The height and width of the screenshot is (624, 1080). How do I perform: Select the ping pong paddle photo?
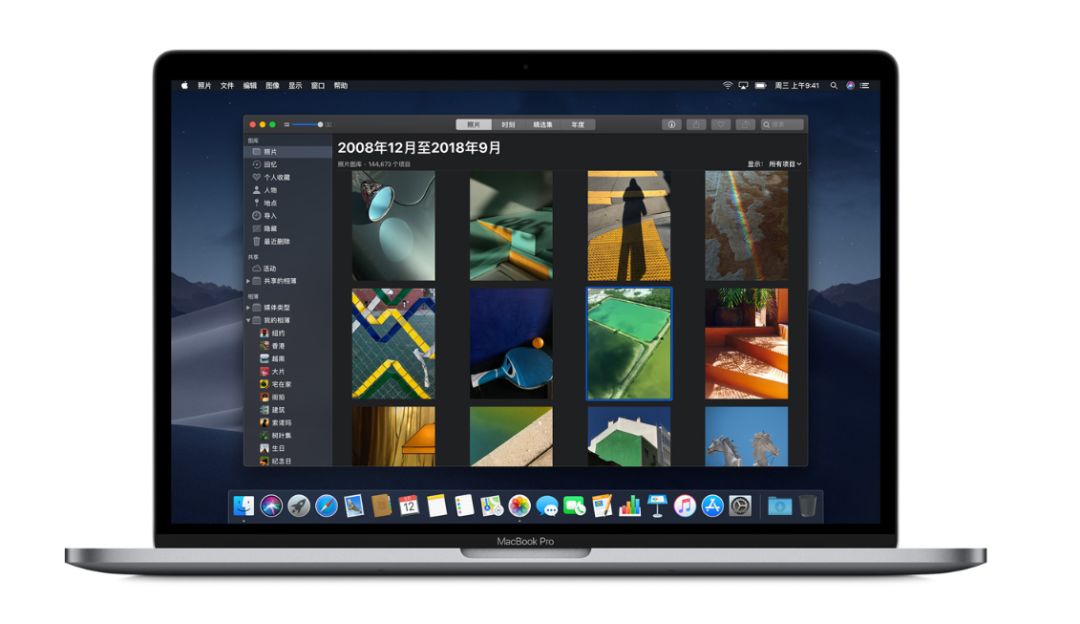pyautogui.click(x=511, y=344)
